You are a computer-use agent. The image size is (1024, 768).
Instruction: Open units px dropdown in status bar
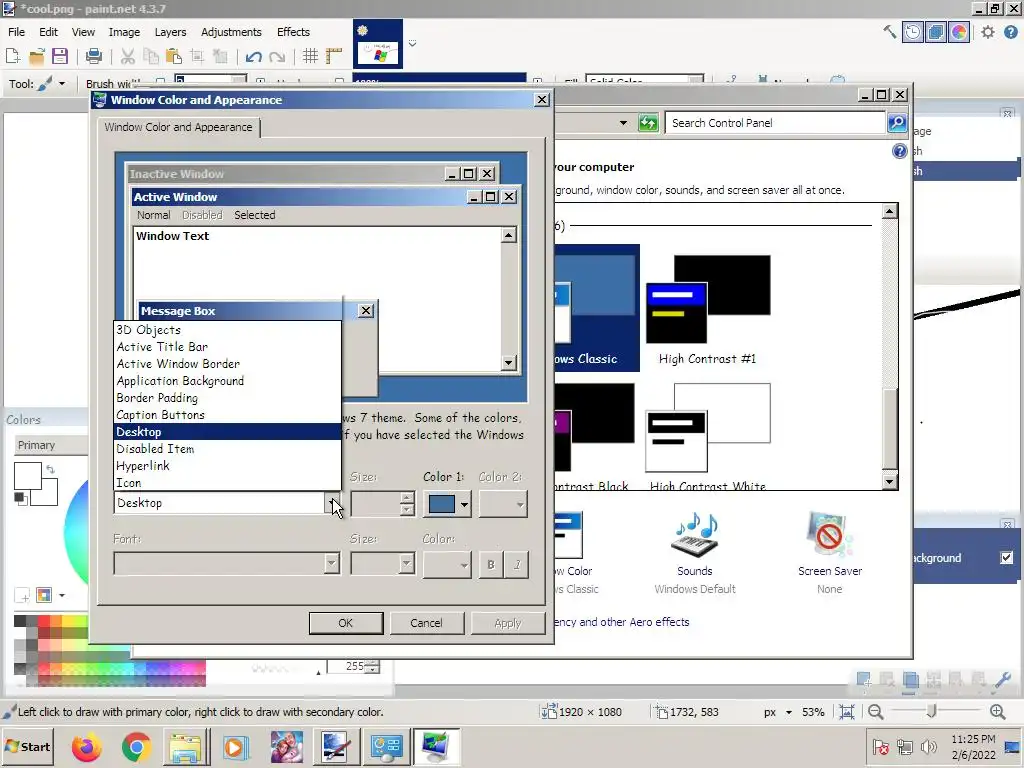(789, 712)
